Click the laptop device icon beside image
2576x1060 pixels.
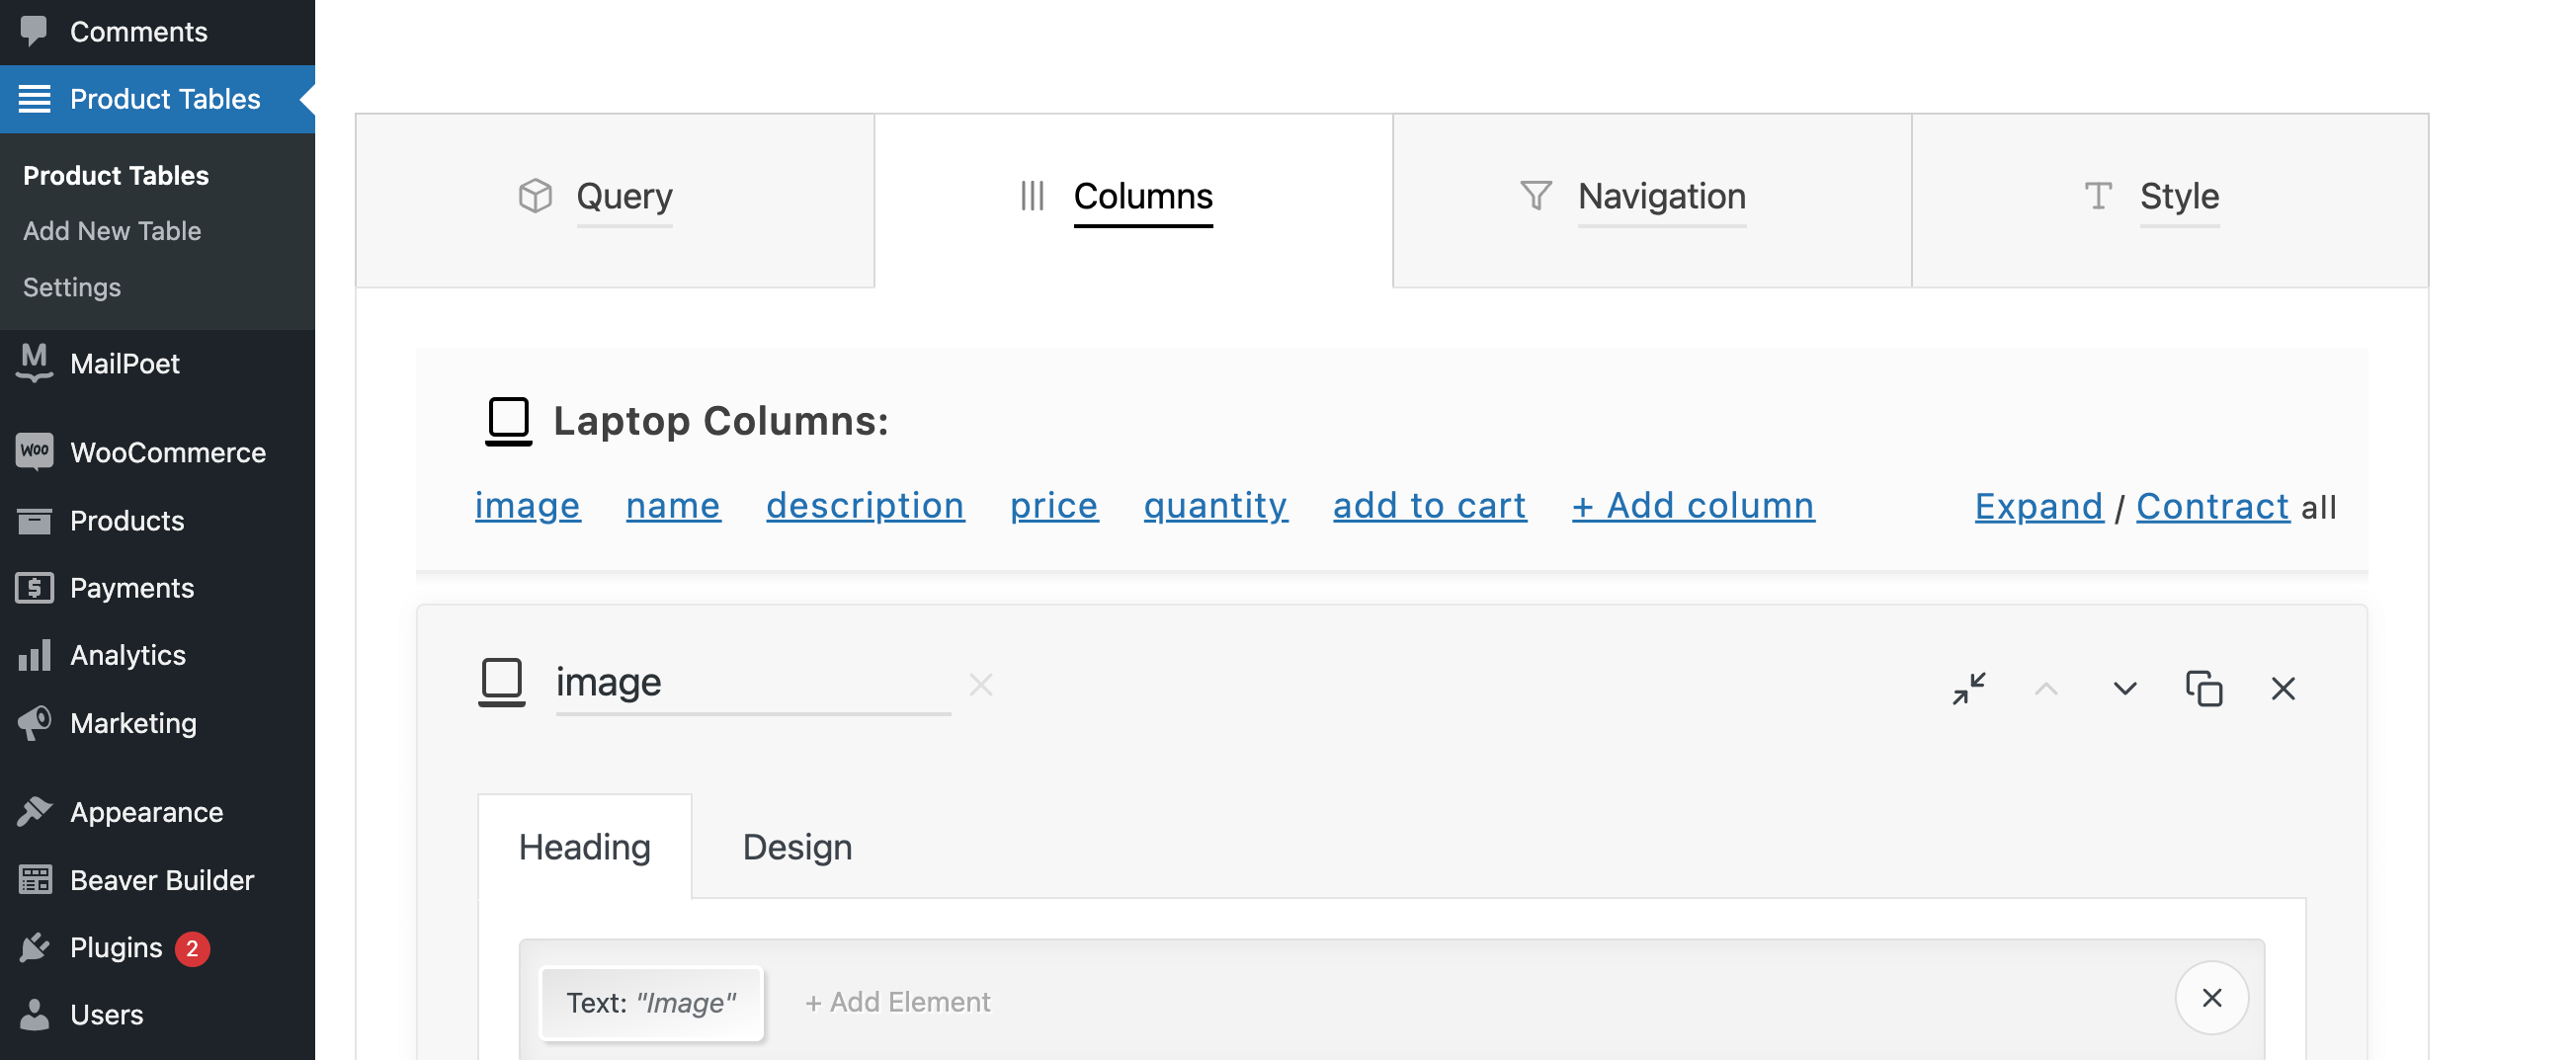coord(502,682)
